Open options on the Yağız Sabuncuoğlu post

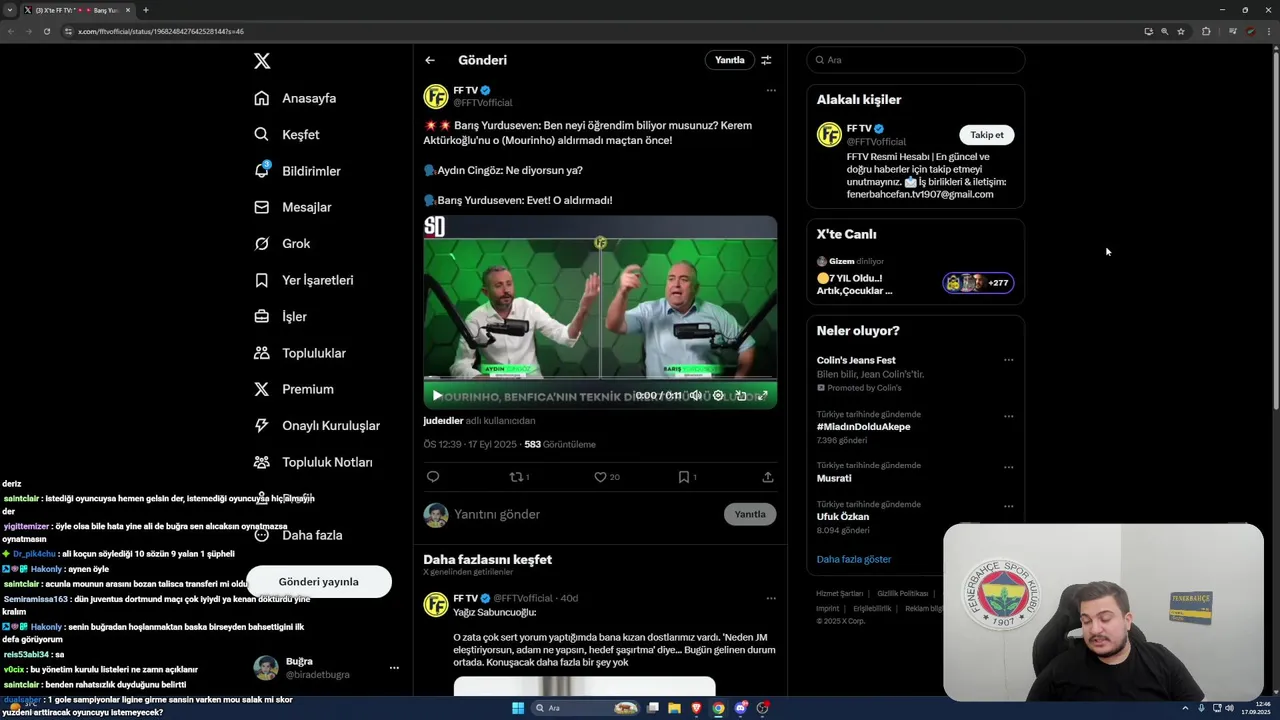771,598
